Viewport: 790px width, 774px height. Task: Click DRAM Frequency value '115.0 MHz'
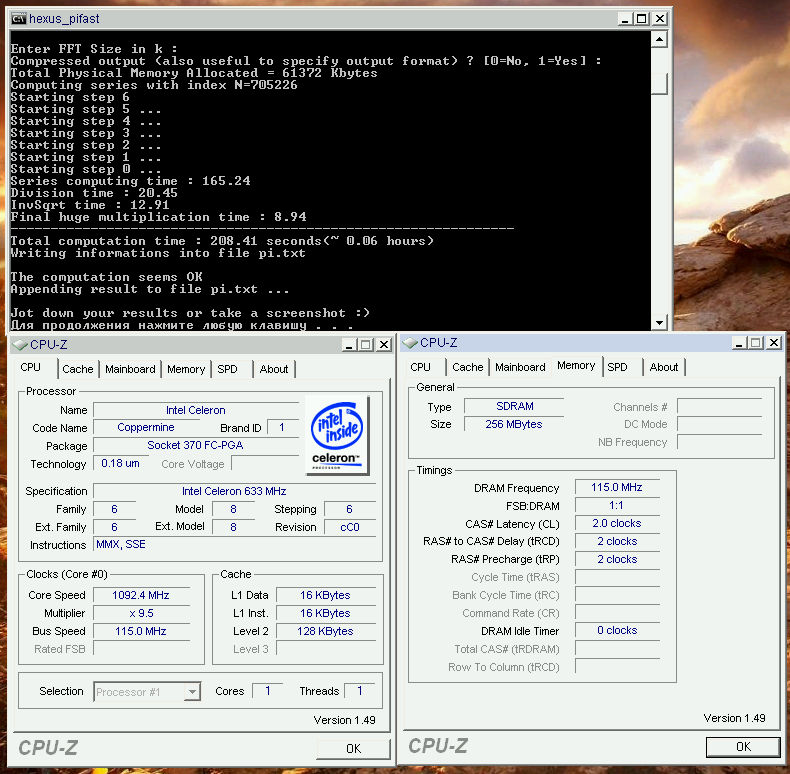[617, 488]
